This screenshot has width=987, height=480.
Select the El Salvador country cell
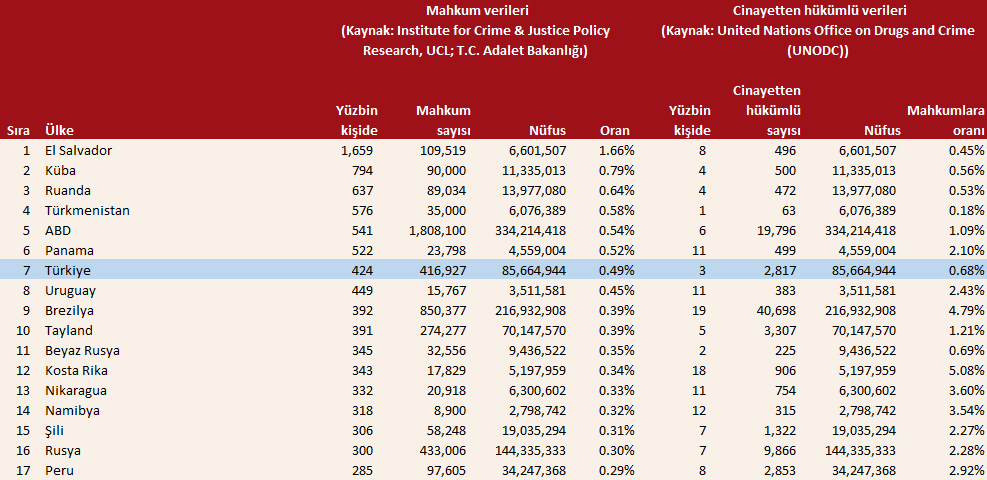(x=78, y=150)
